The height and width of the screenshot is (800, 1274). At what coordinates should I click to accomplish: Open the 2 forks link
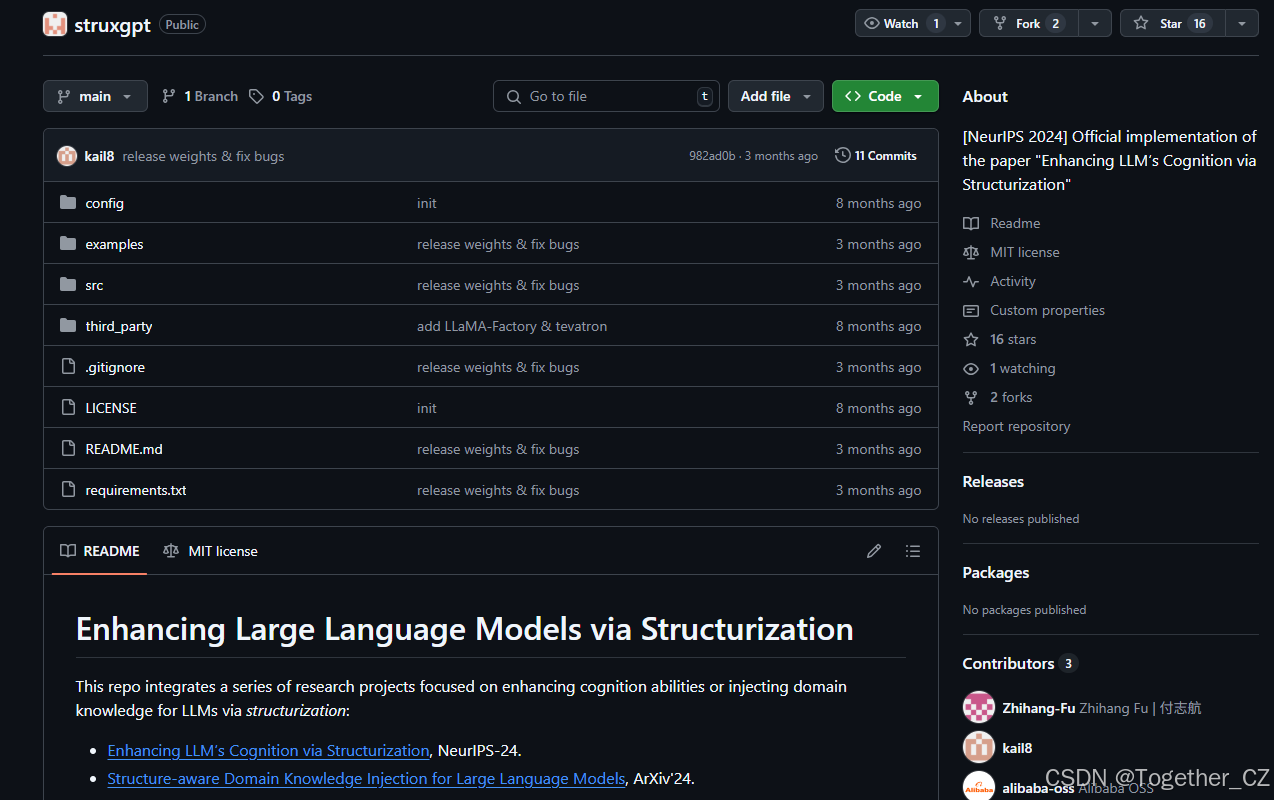(x=1011, y=397)
